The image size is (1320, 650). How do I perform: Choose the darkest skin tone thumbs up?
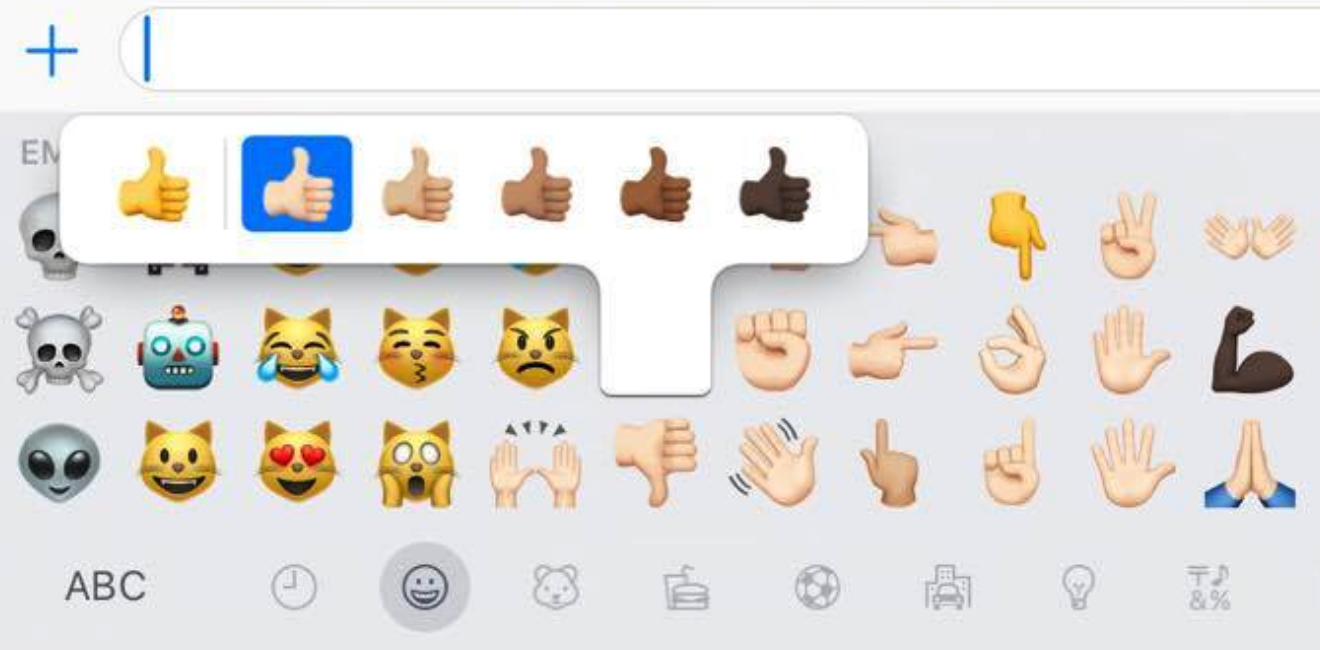774,185
